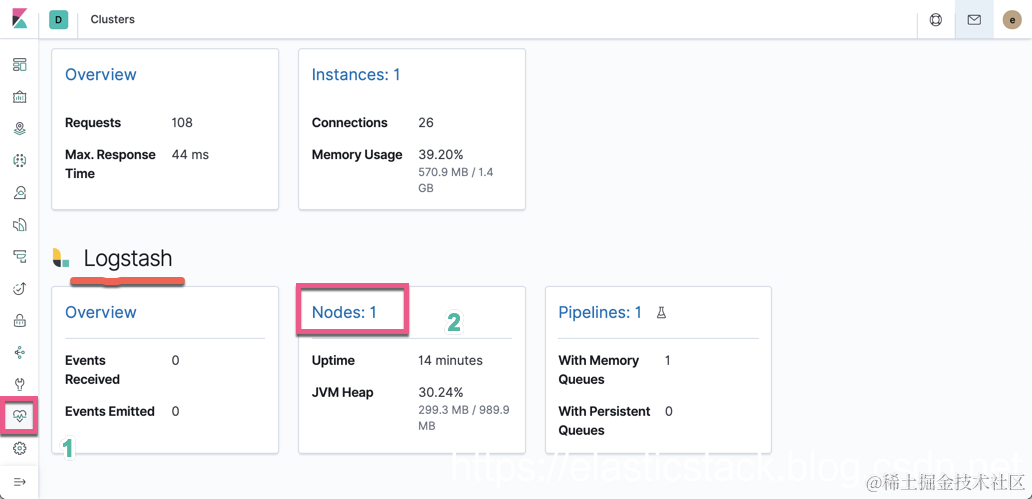Viewport: 1032px width, 499px height.
Task: Click the beta flask icon beside Pipelines
Action: [x=661, y=313]
